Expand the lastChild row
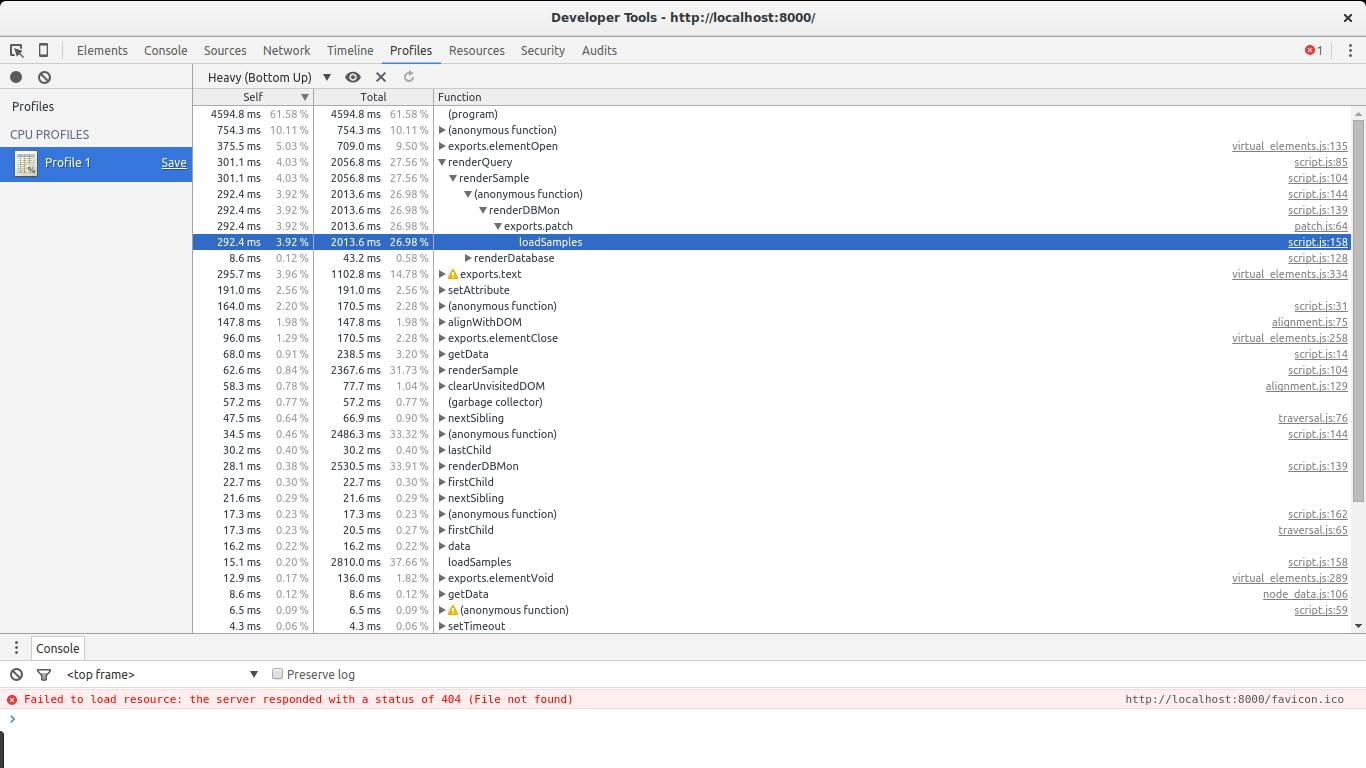The height and width of the screenshot is (768, 1366). coord(442,450)
